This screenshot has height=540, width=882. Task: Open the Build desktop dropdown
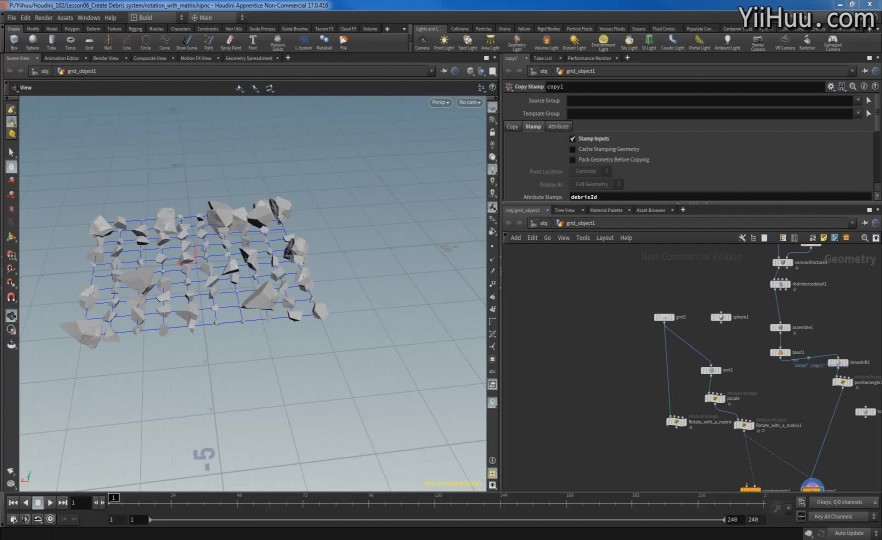[156, 17]
